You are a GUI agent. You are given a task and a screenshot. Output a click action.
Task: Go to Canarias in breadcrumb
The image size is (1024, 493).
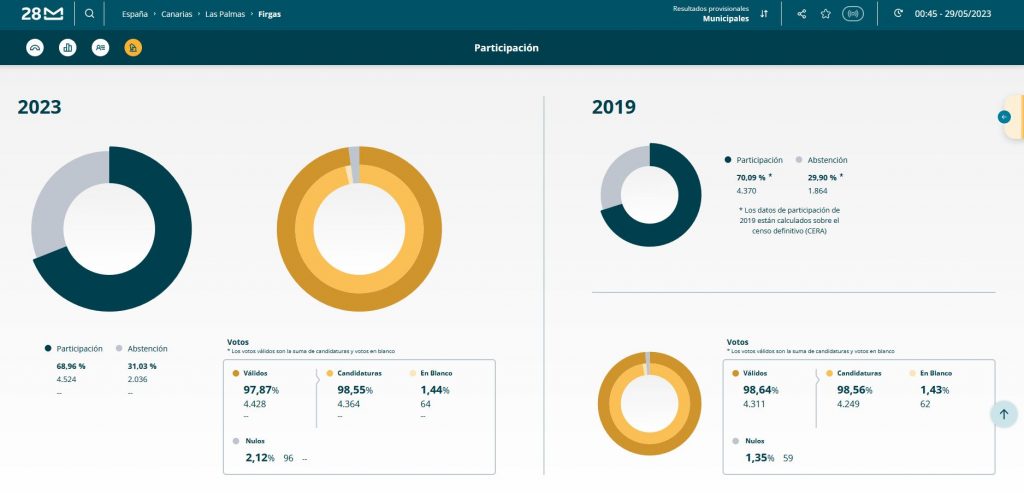pyautogui.click(x=176, y=14)
